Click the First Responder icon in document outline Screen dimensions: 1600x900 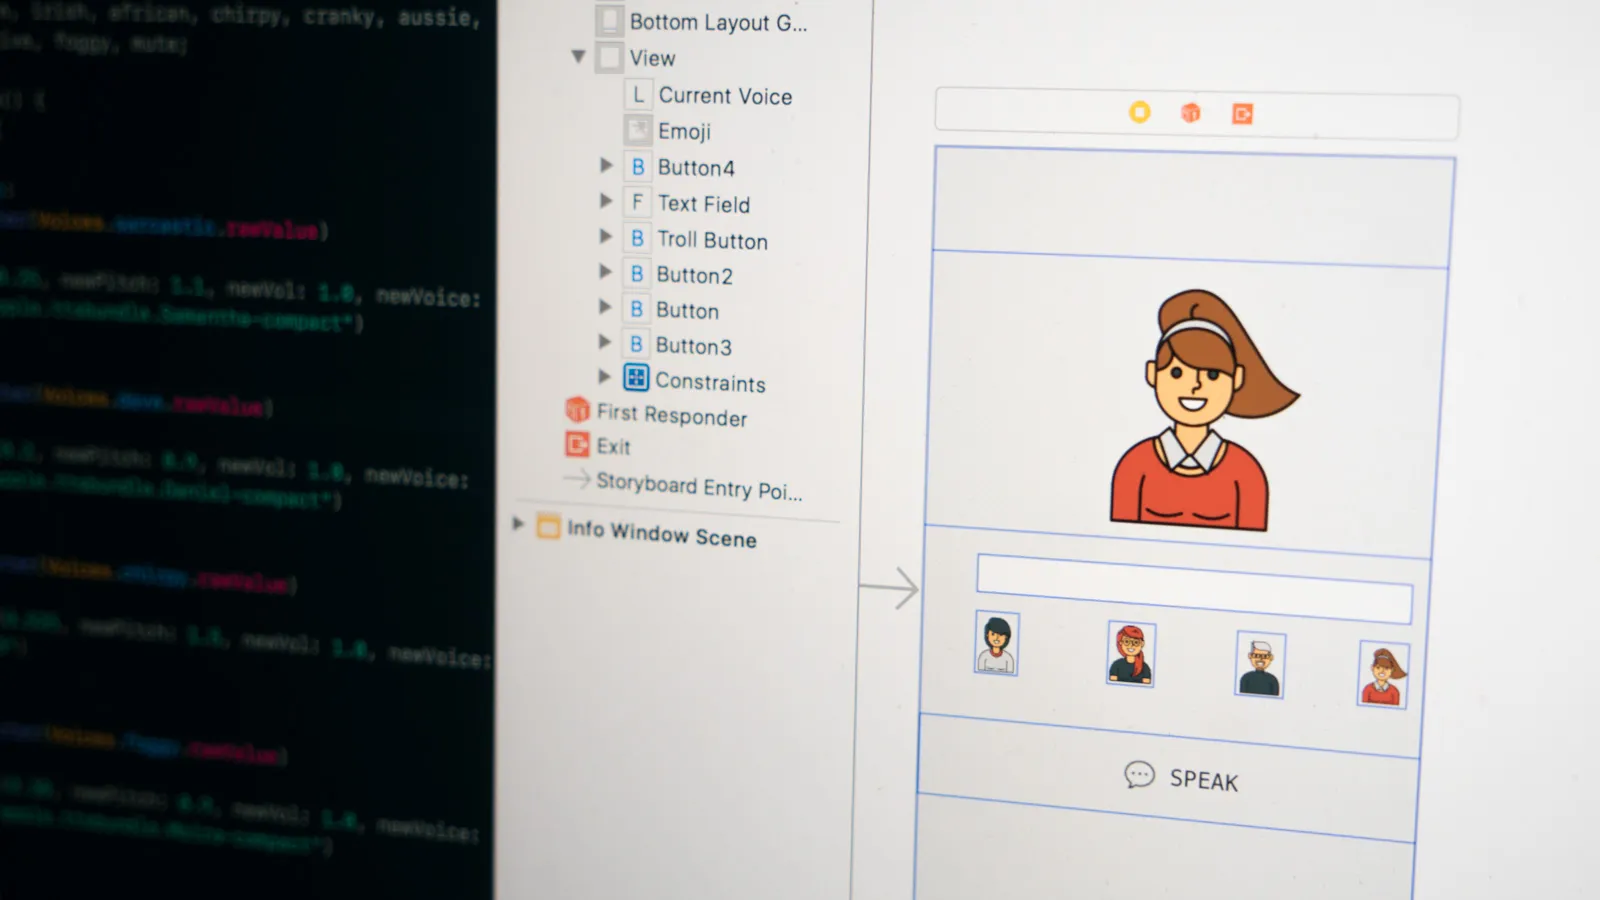pyautogui.click(x=578, y=410)
